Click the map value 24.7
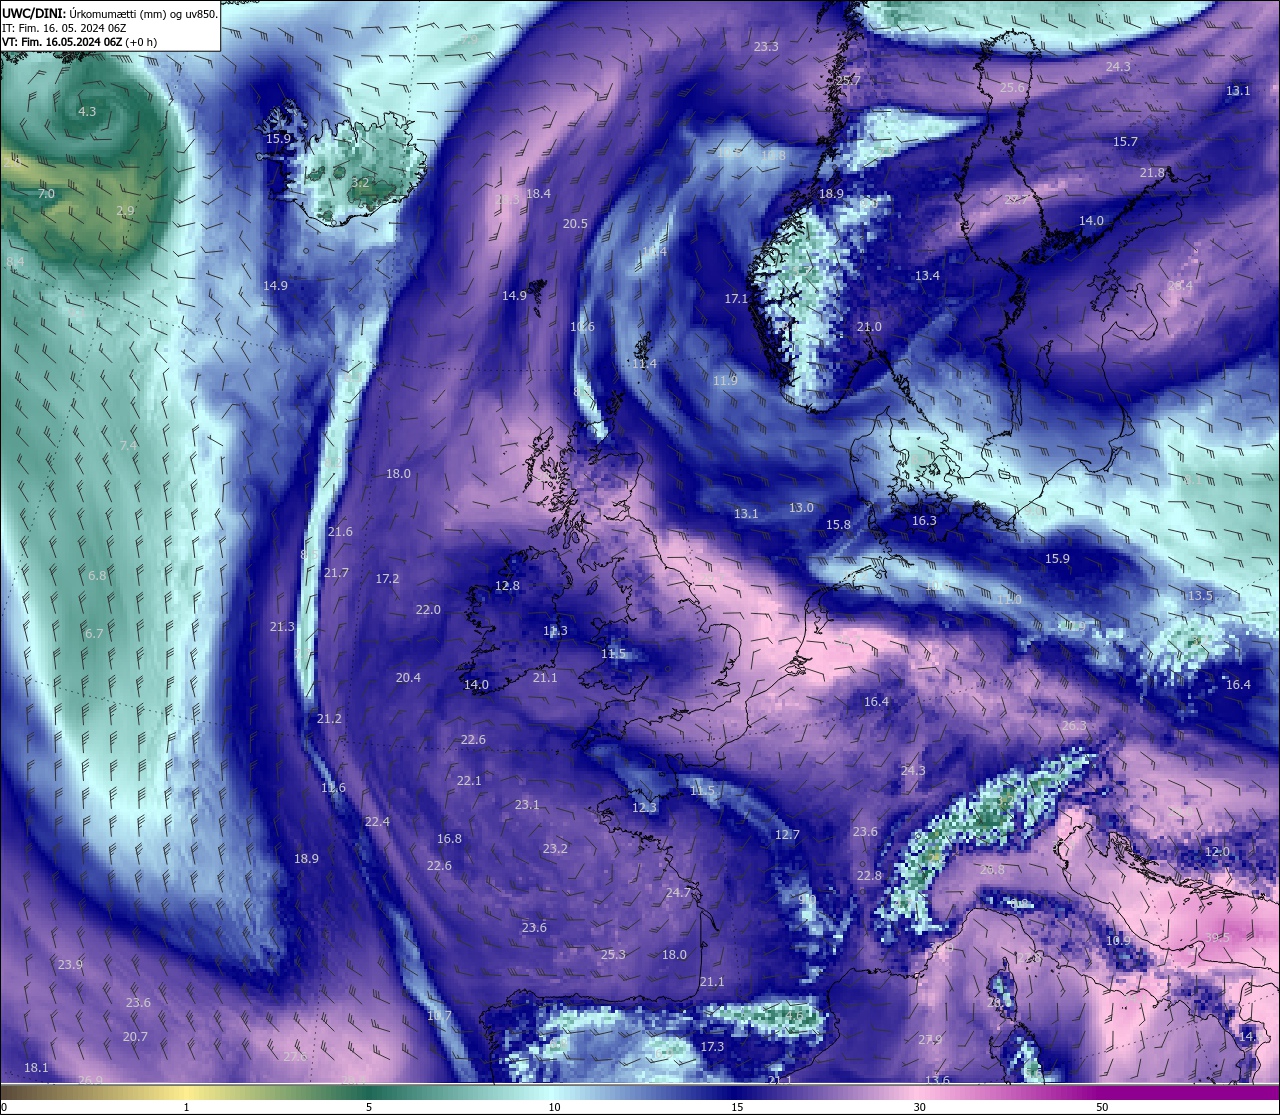 [x=678, y=892]
